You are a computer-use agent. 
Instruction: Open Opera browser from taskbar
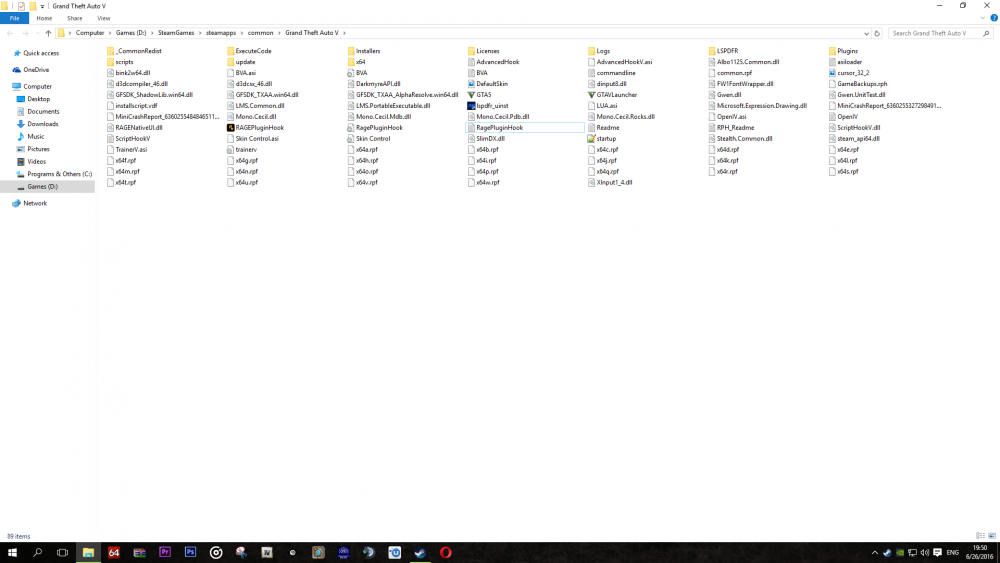tap(445, 552)
